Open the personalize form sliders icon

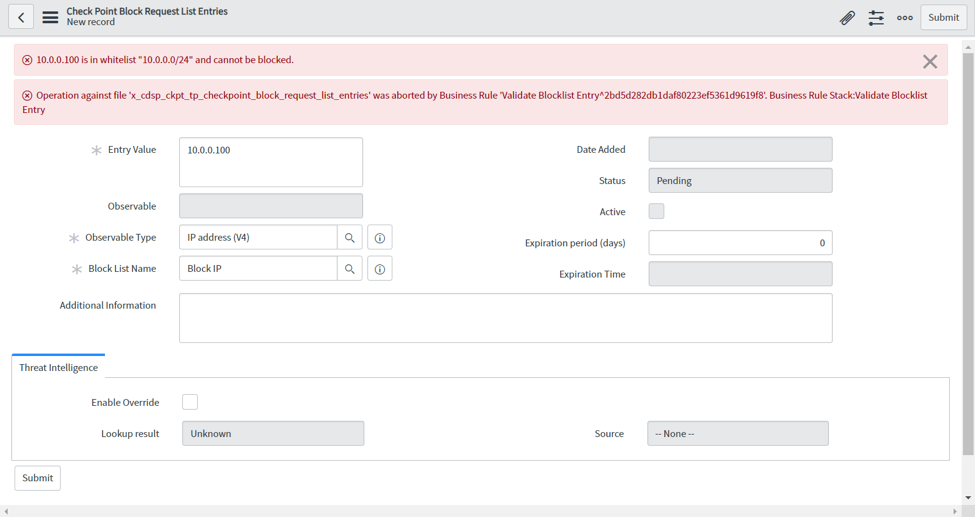coord(876,17)
